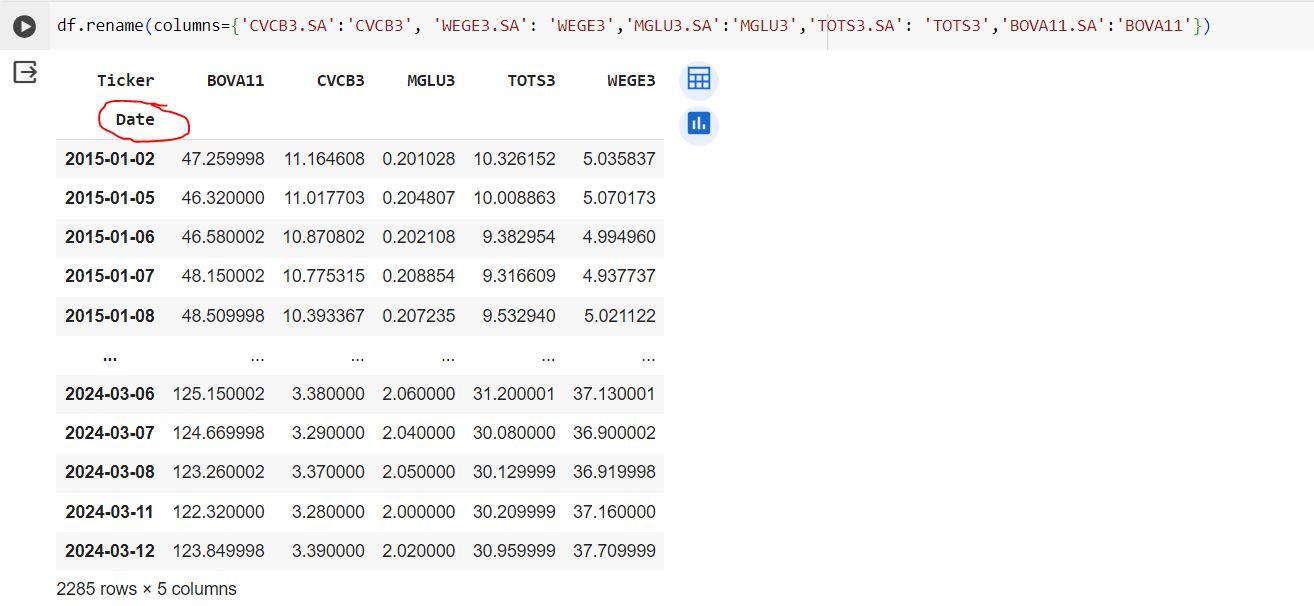
Task: Select the 2015-01-07 row index
Action: point(110,276)
